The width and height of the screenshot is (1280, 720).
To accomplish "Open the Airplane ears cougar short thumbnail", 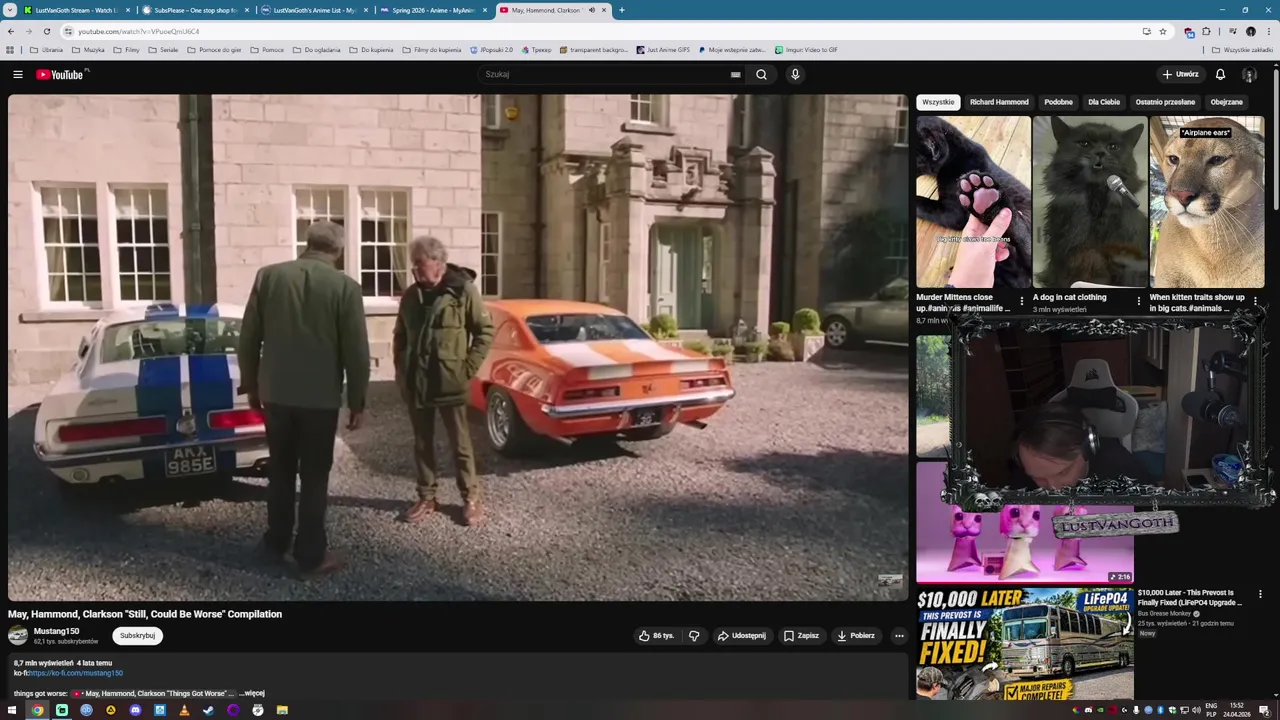I will 1207,202.
